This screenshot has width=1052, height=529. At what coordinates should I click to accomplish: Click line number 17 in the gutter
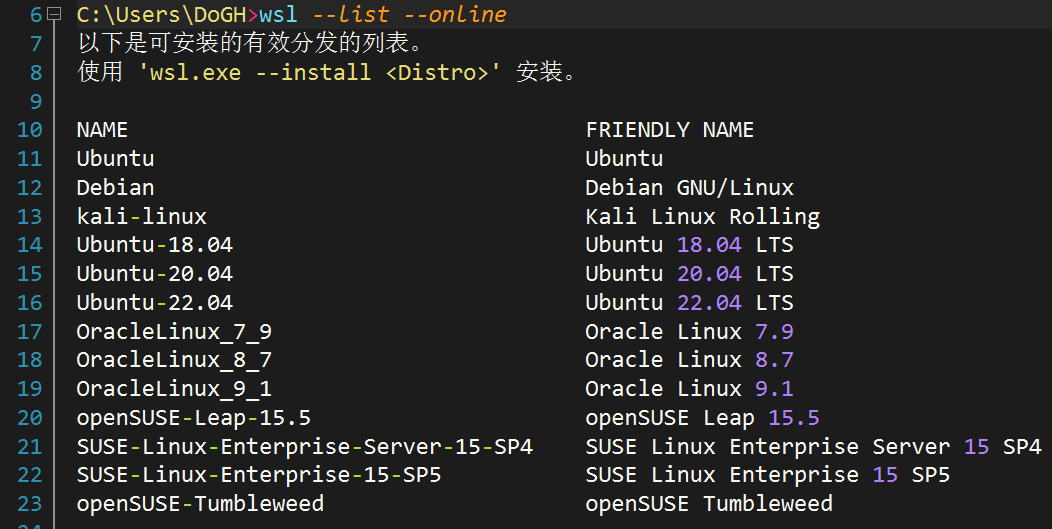click(30, 332)
